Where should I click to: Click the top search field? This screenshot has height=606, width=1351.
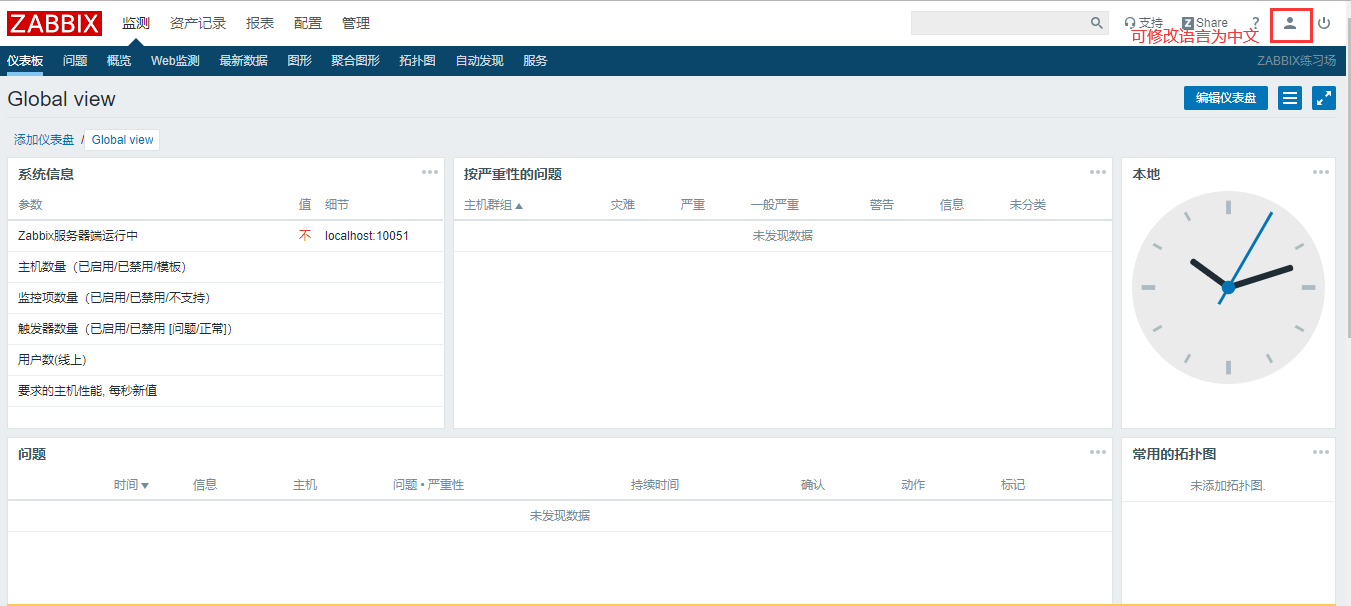click(1000, 23)
